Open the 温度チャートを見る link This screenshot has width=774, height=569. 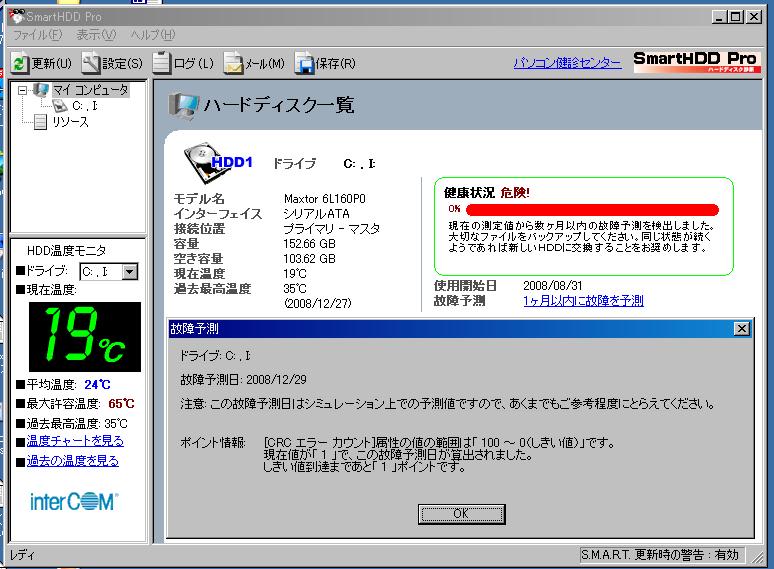[x=75, y=441]
